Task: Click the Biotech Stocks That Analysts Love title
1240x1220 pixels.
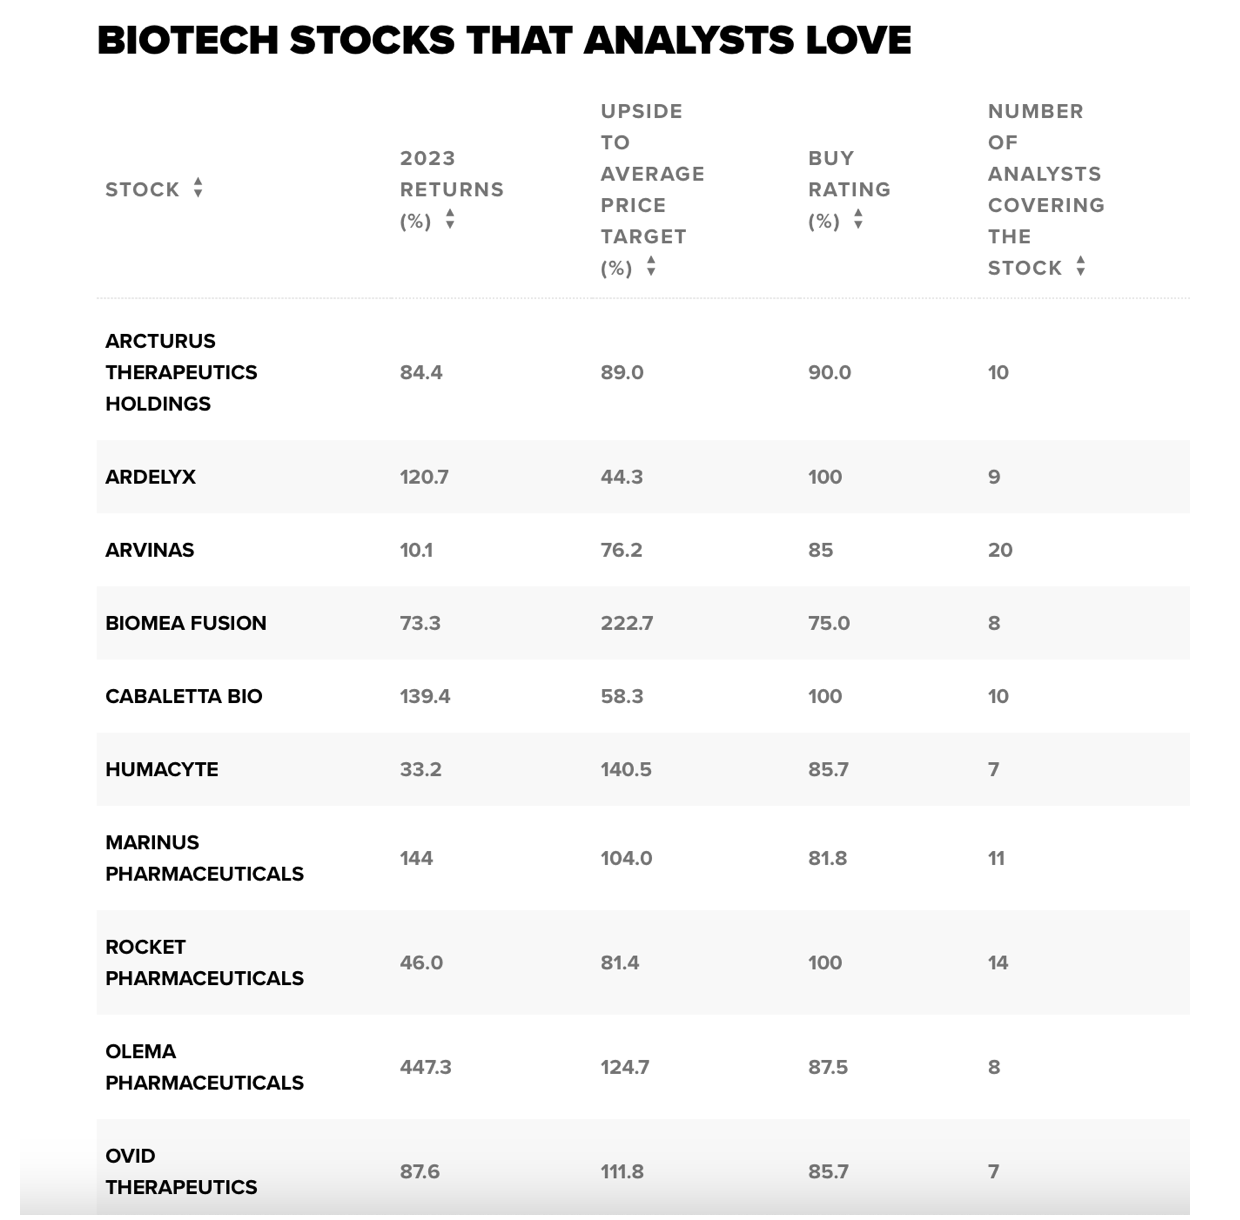Action: 504,41
